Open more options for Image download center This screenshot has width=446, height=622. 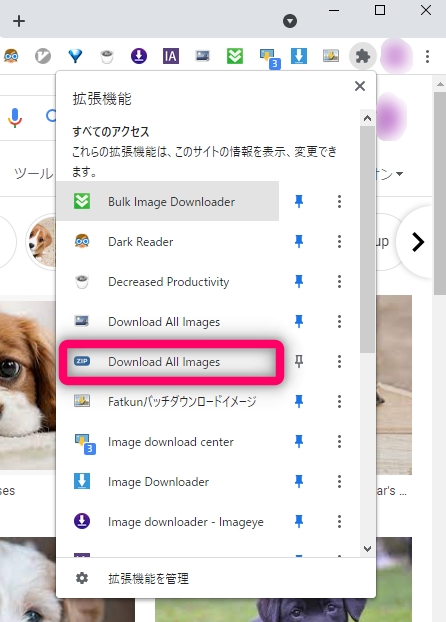[x=339, y=441]
